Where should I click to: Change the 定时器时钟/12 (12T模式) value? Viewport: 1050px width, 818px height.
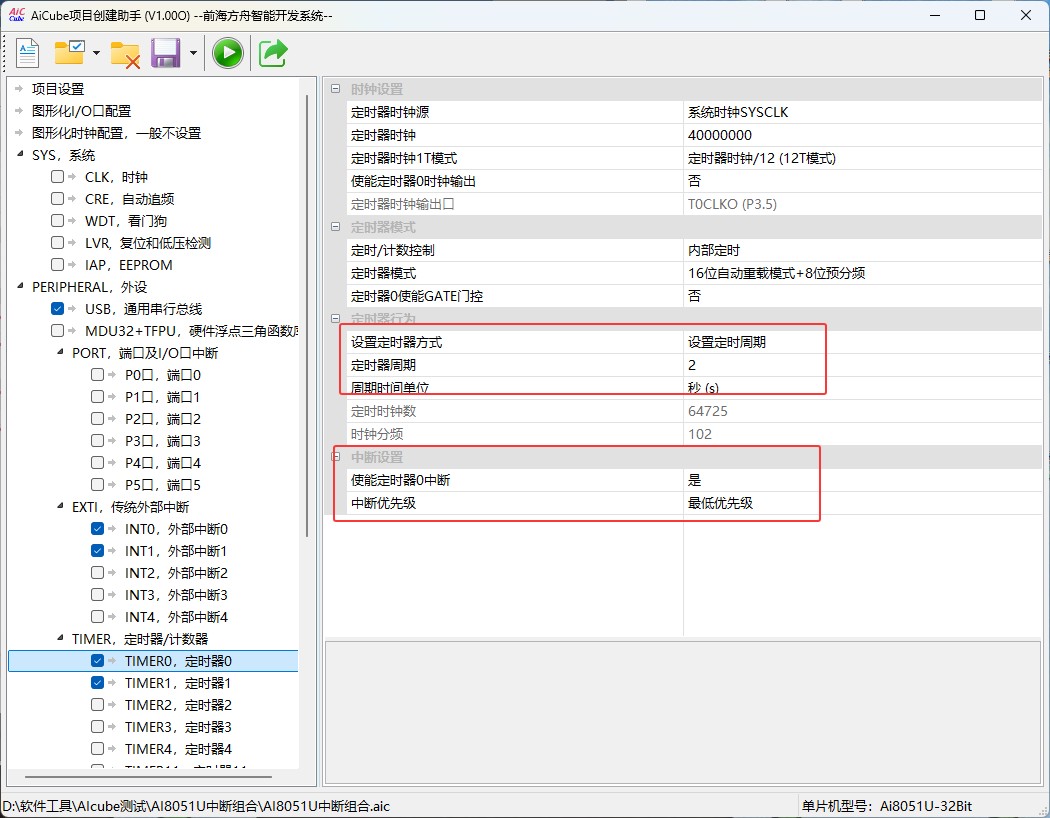click(x=862, y=159)
